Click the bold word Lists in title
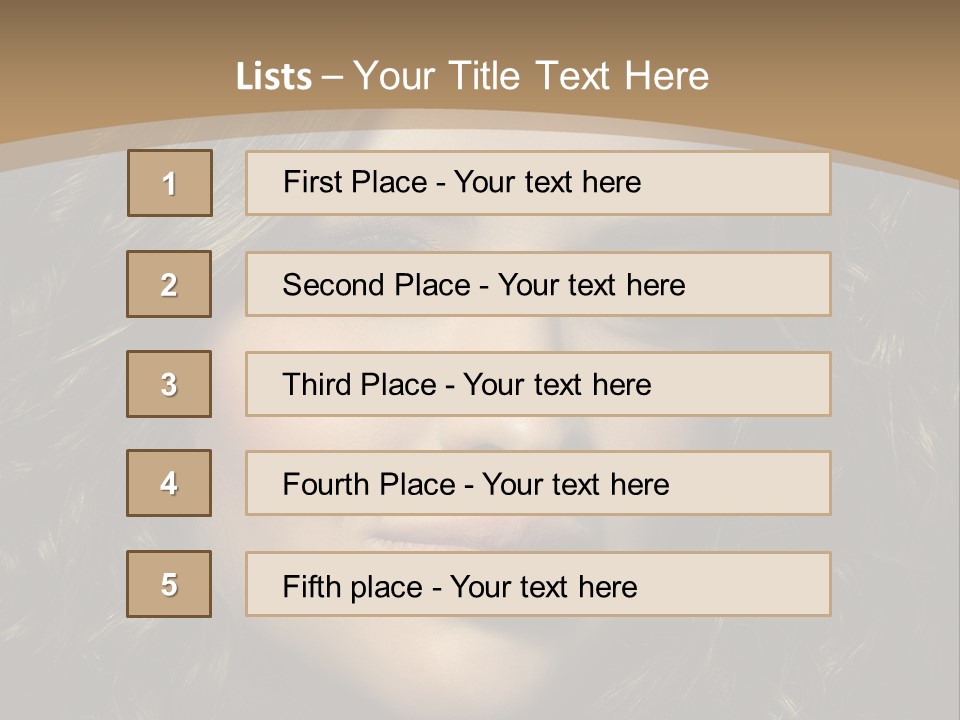This screenshot has height=720, width=960. click(274, 77)
